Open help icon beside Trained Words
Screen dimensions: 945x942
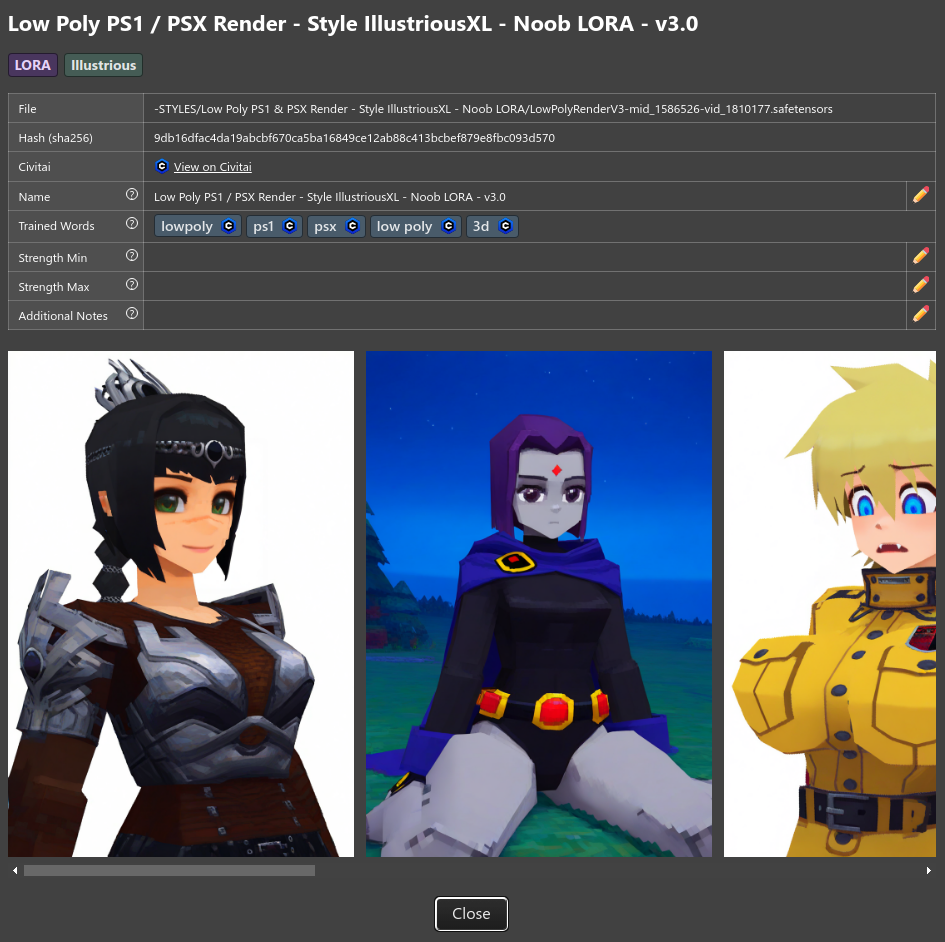click(131, 224)
